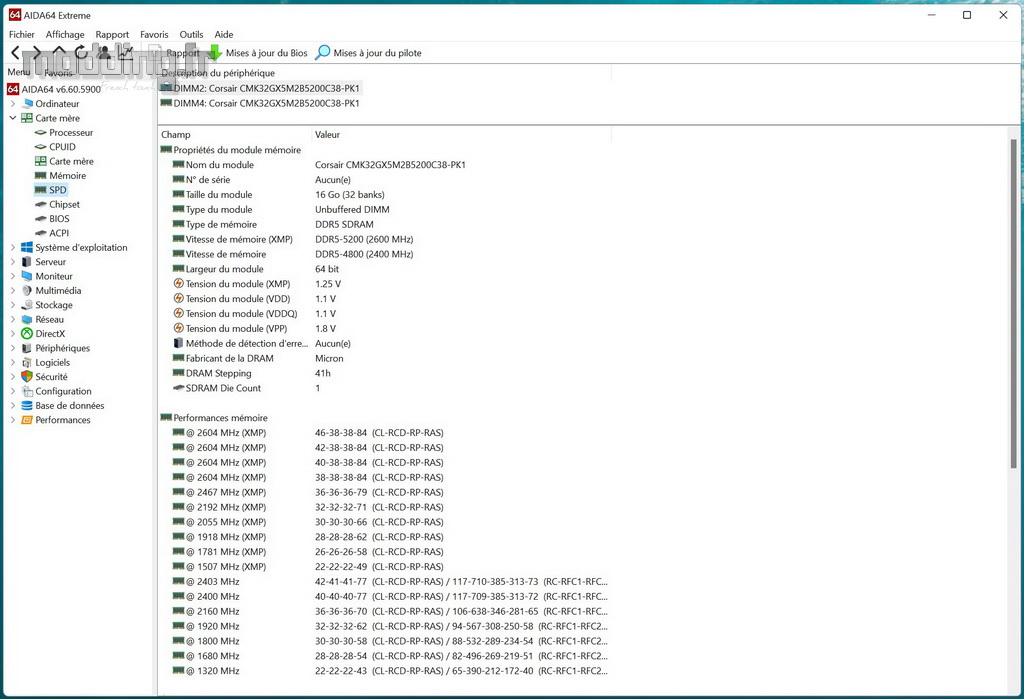The width and height of the screenshot is (1024, 699).
Task: Expand the Réseau tree node
Action: click(12, 319)
